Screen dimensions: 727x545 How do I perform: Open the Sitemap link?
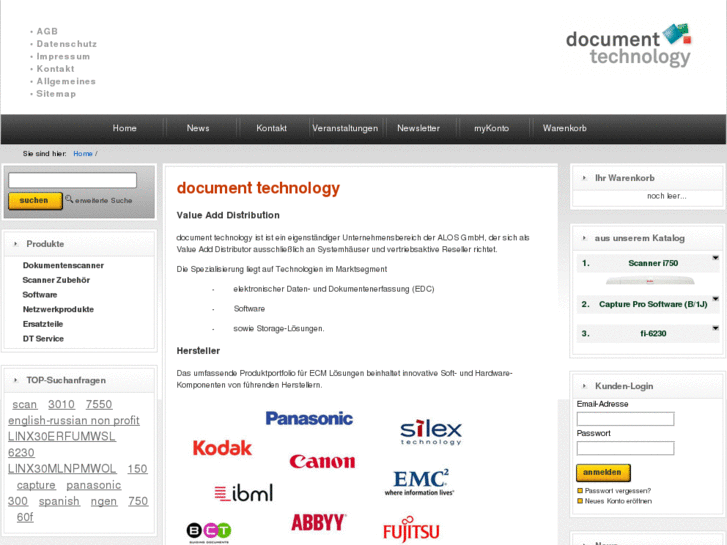pos(56,94)
